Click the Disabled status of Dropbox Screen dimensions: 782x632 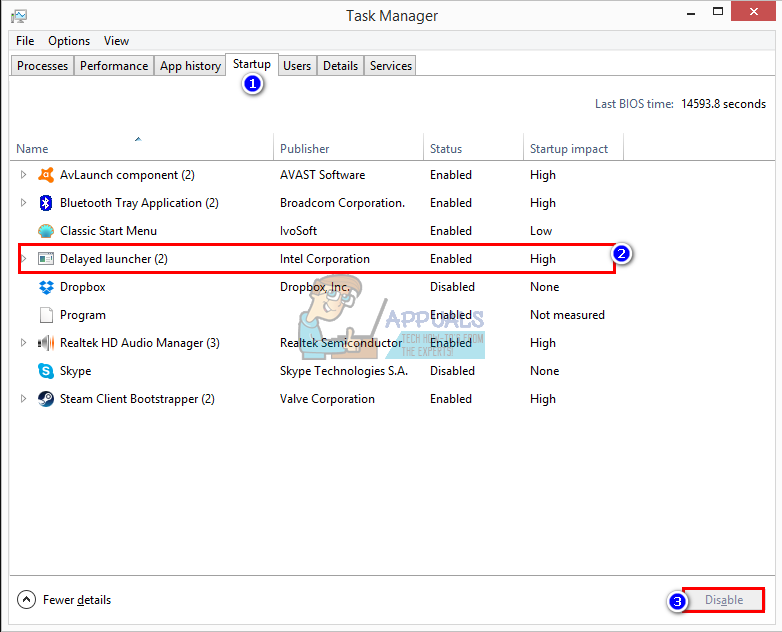pos(452,287)
